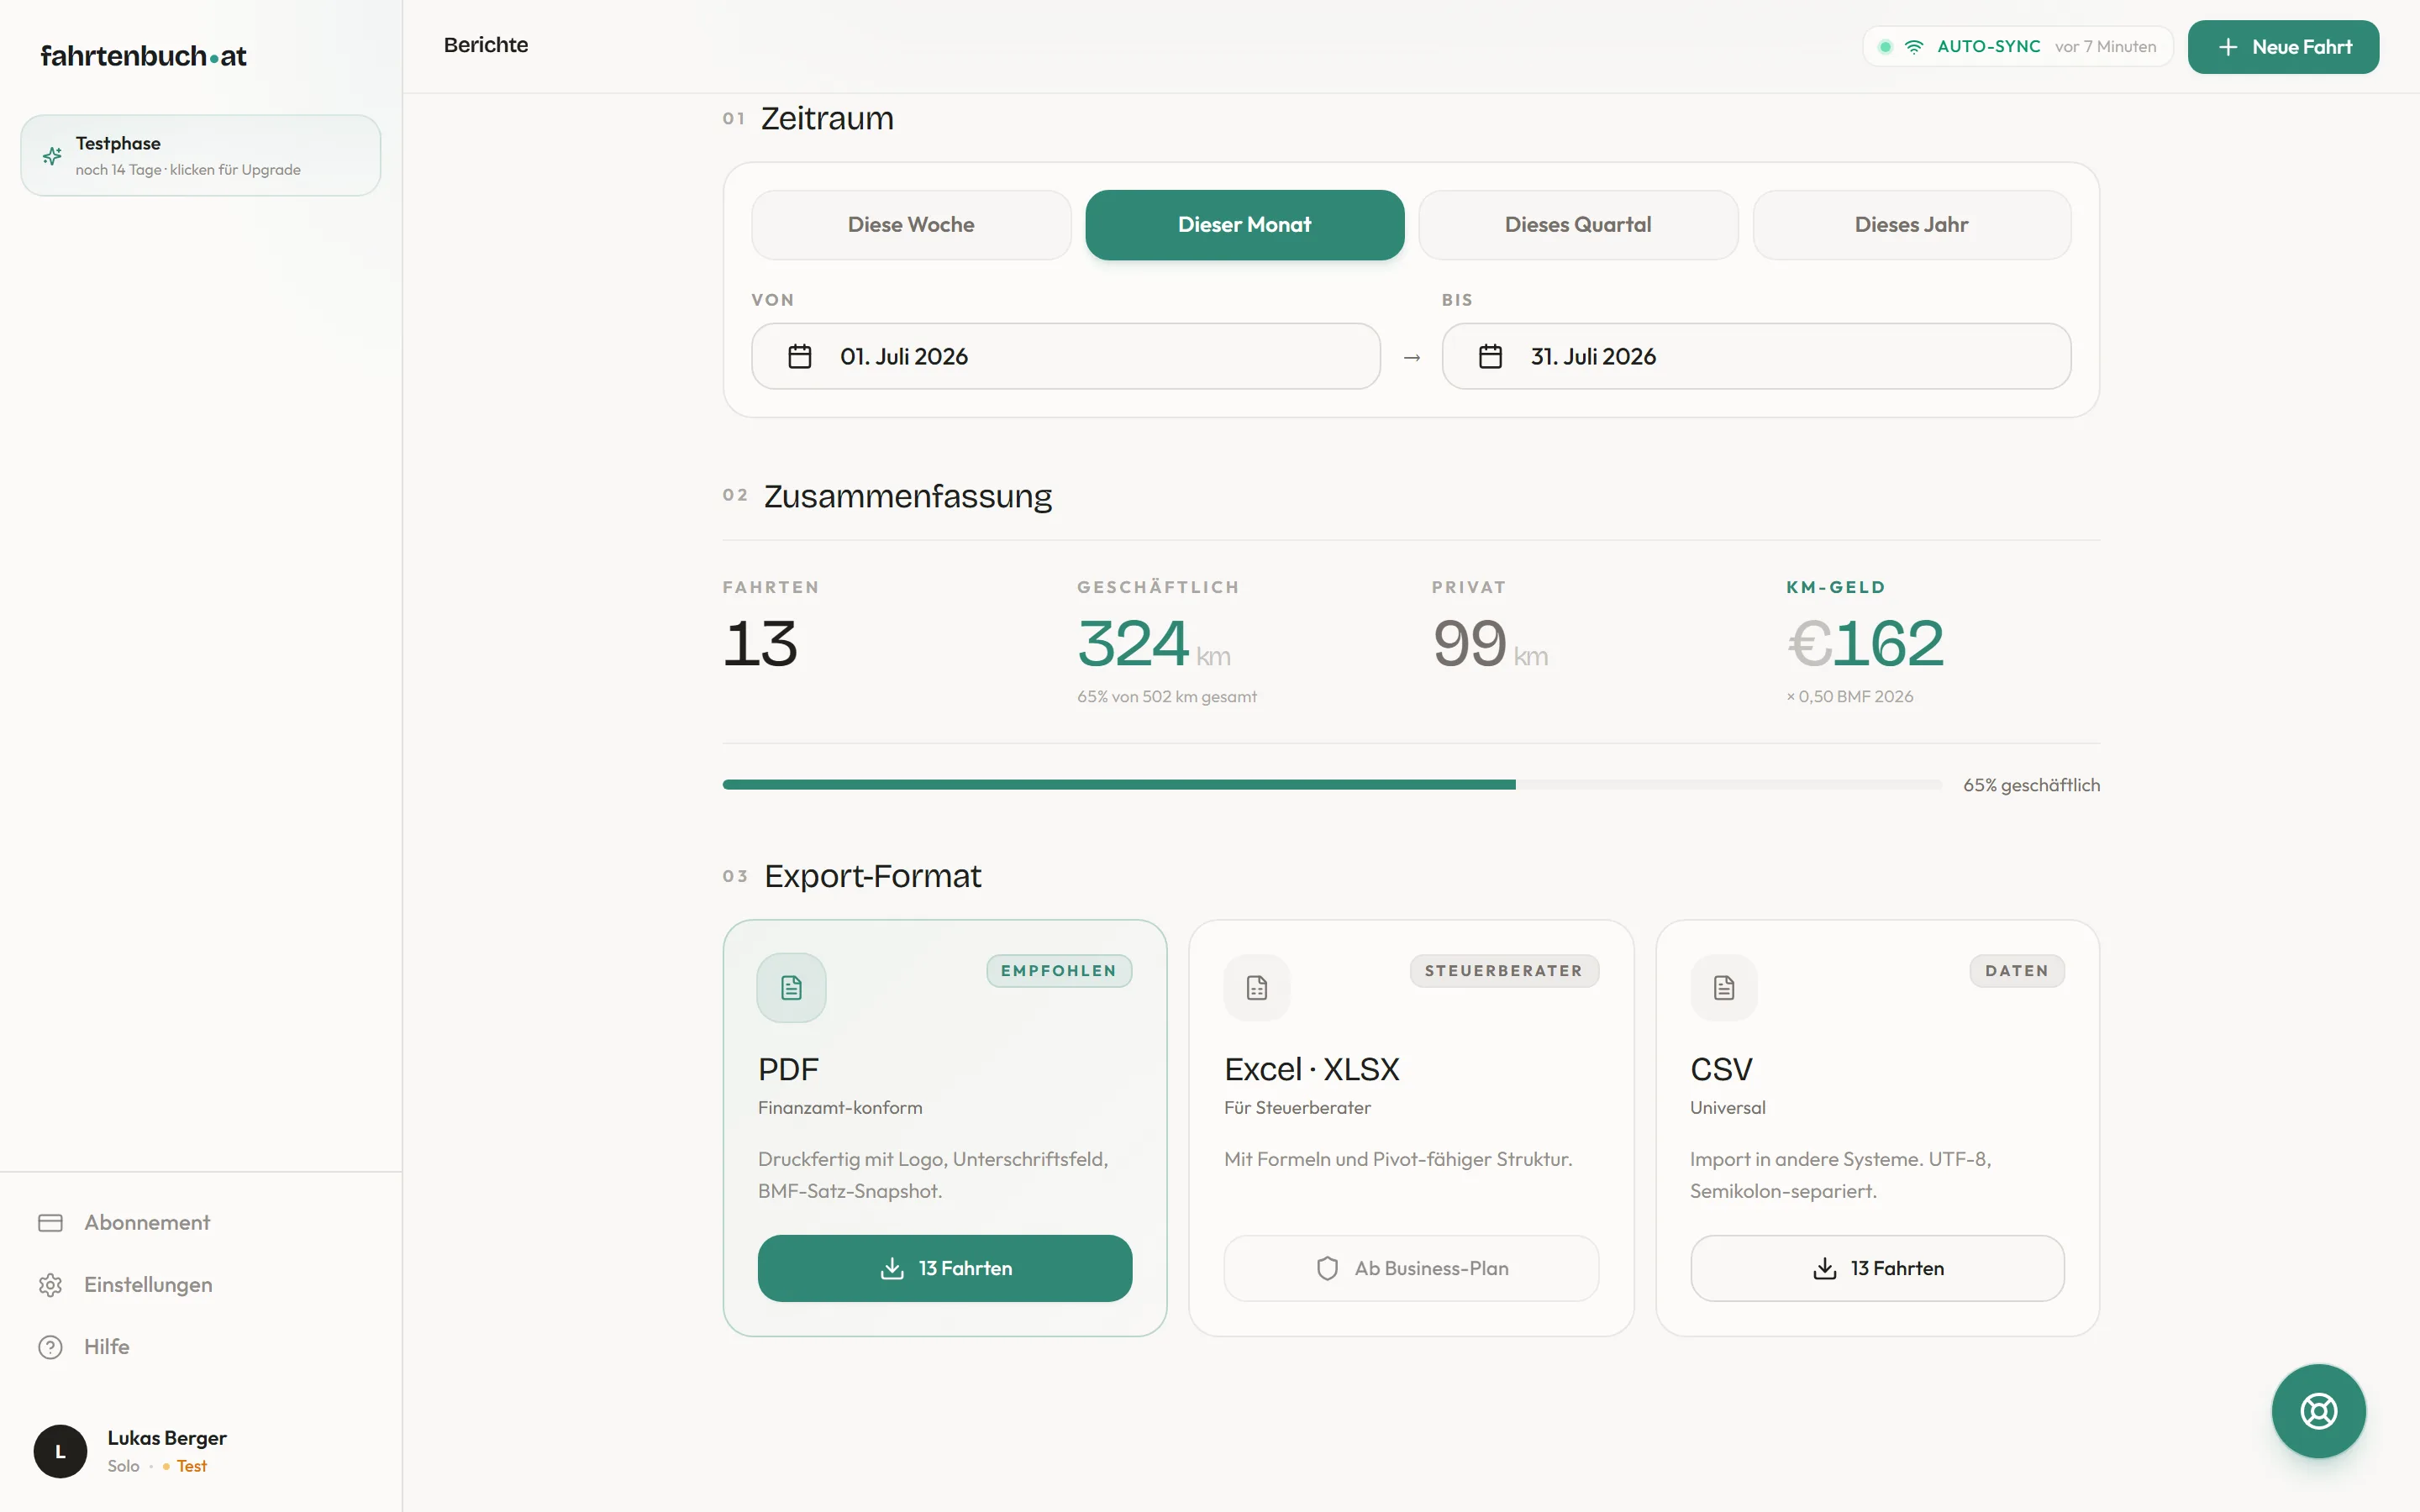The image size is (2420, 1512).
Task: Open the Von date field 01. Juli 2026
Action: [x=1065, y=356]
